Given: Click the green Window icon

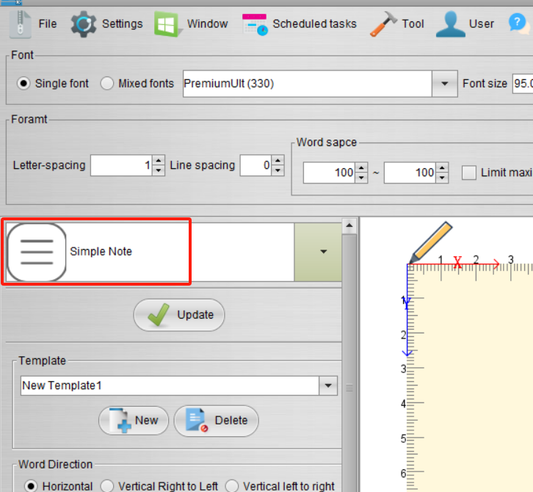Looking at the screenshot, I should coord(167,24).
